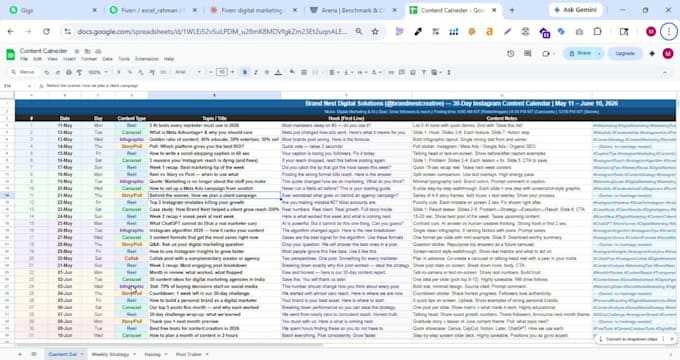680x360 pixels.
Task: Open Content Cal tab dropdown arrow
Action: tap(82, 354)
